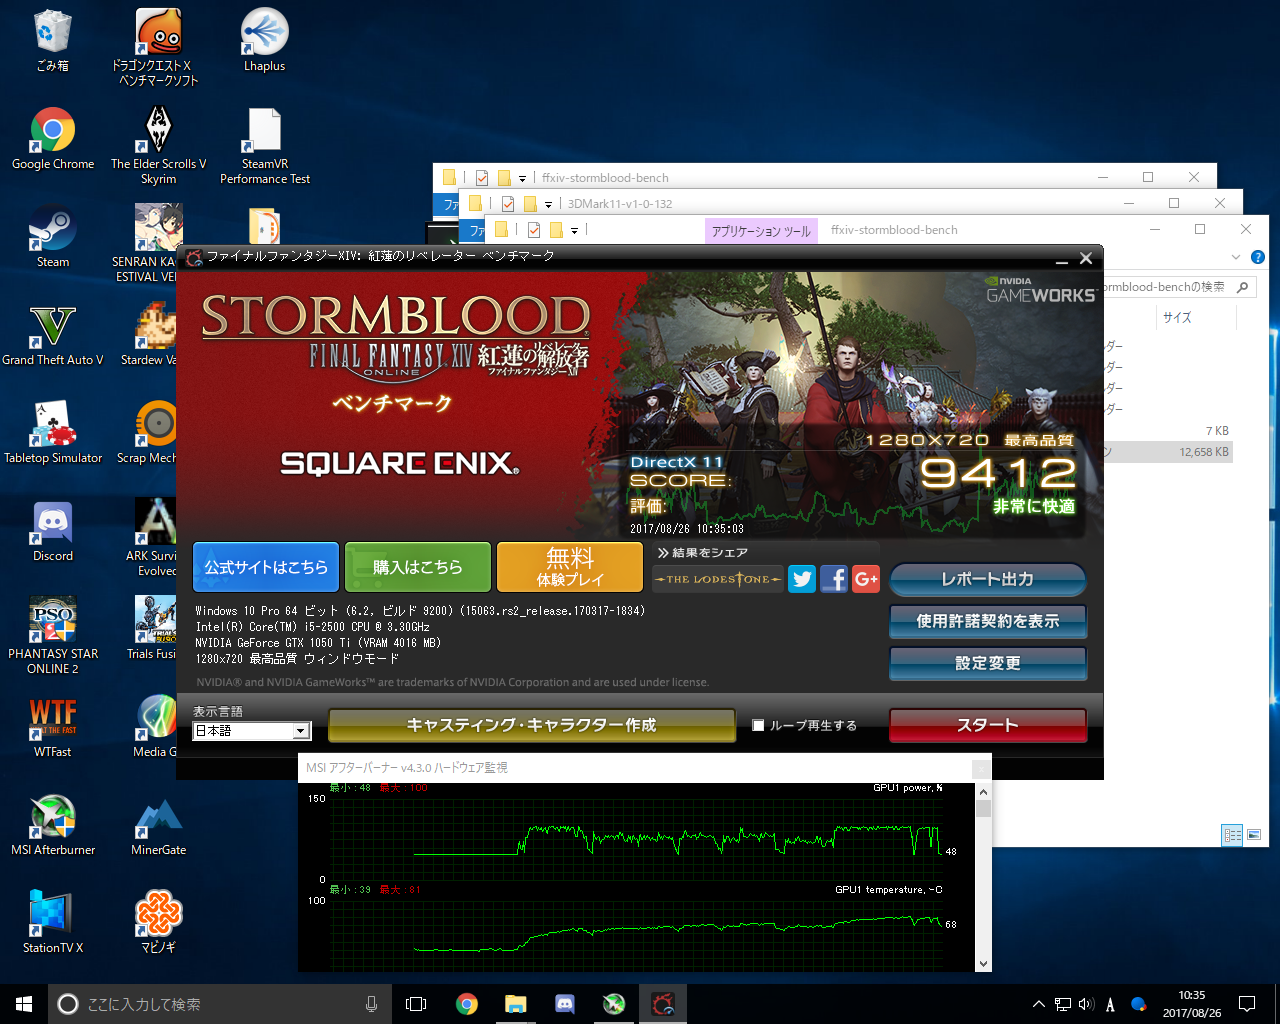Switch Explorer to details view icon
This screenshot has height=1024, width=1280.
1233,834
